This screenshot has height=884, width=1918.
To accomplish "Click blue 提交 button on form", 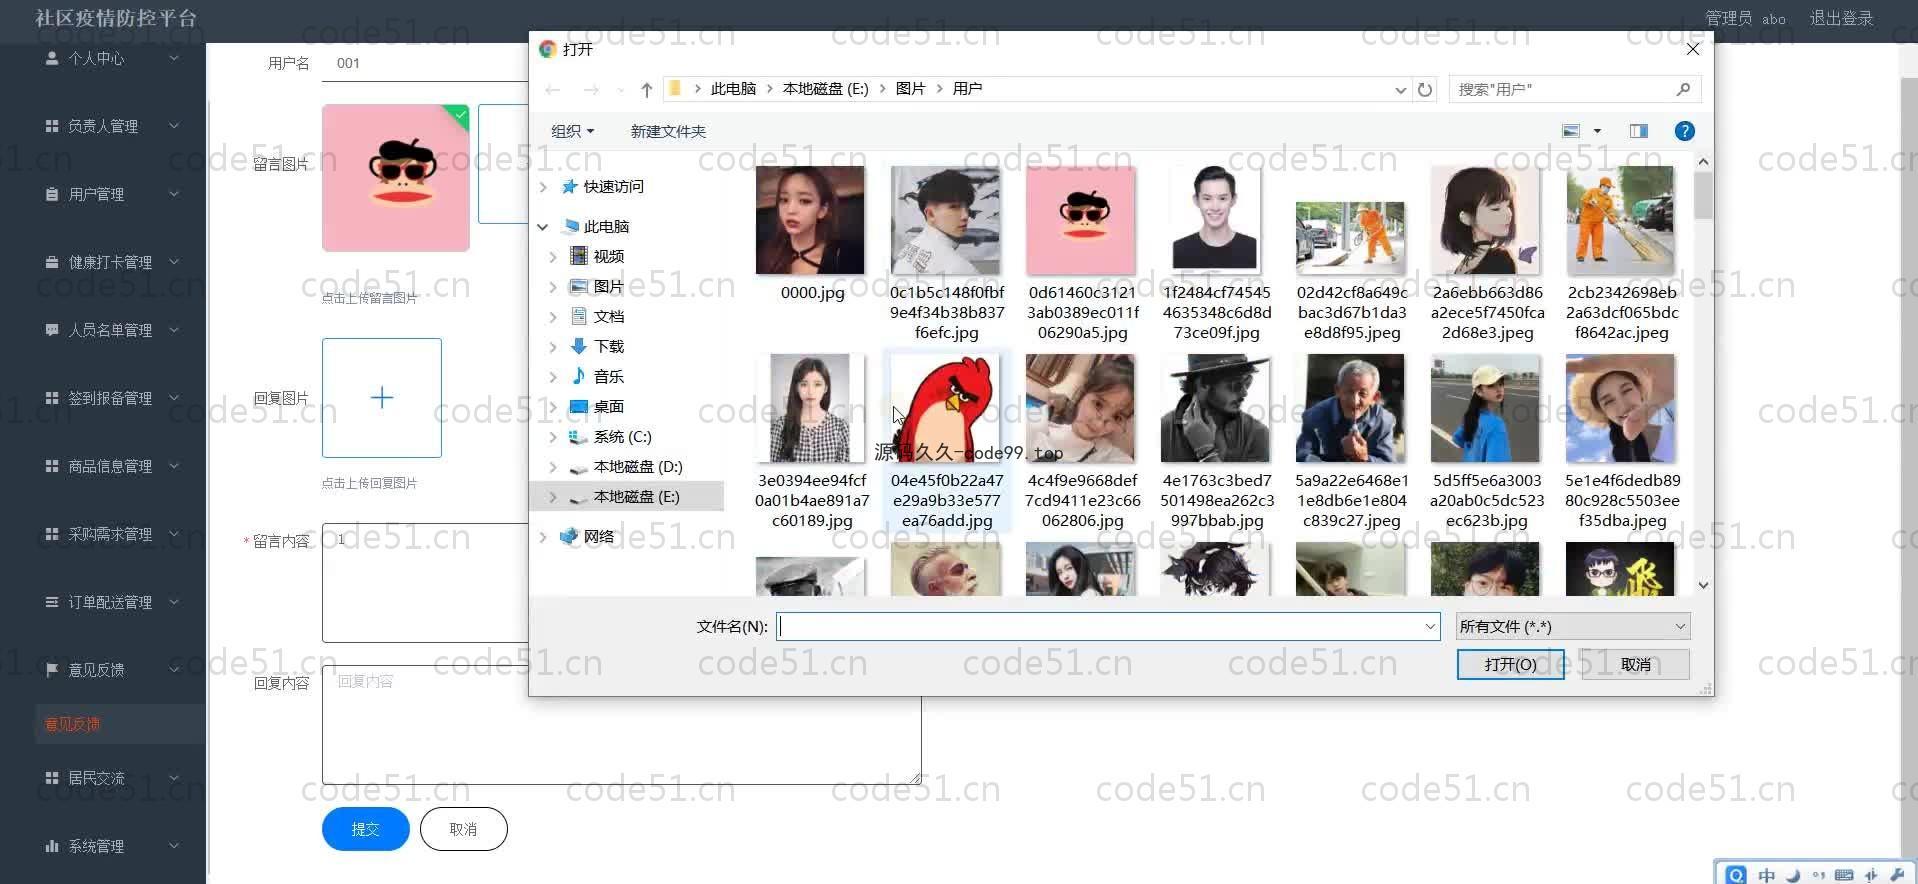I will 365,829.
